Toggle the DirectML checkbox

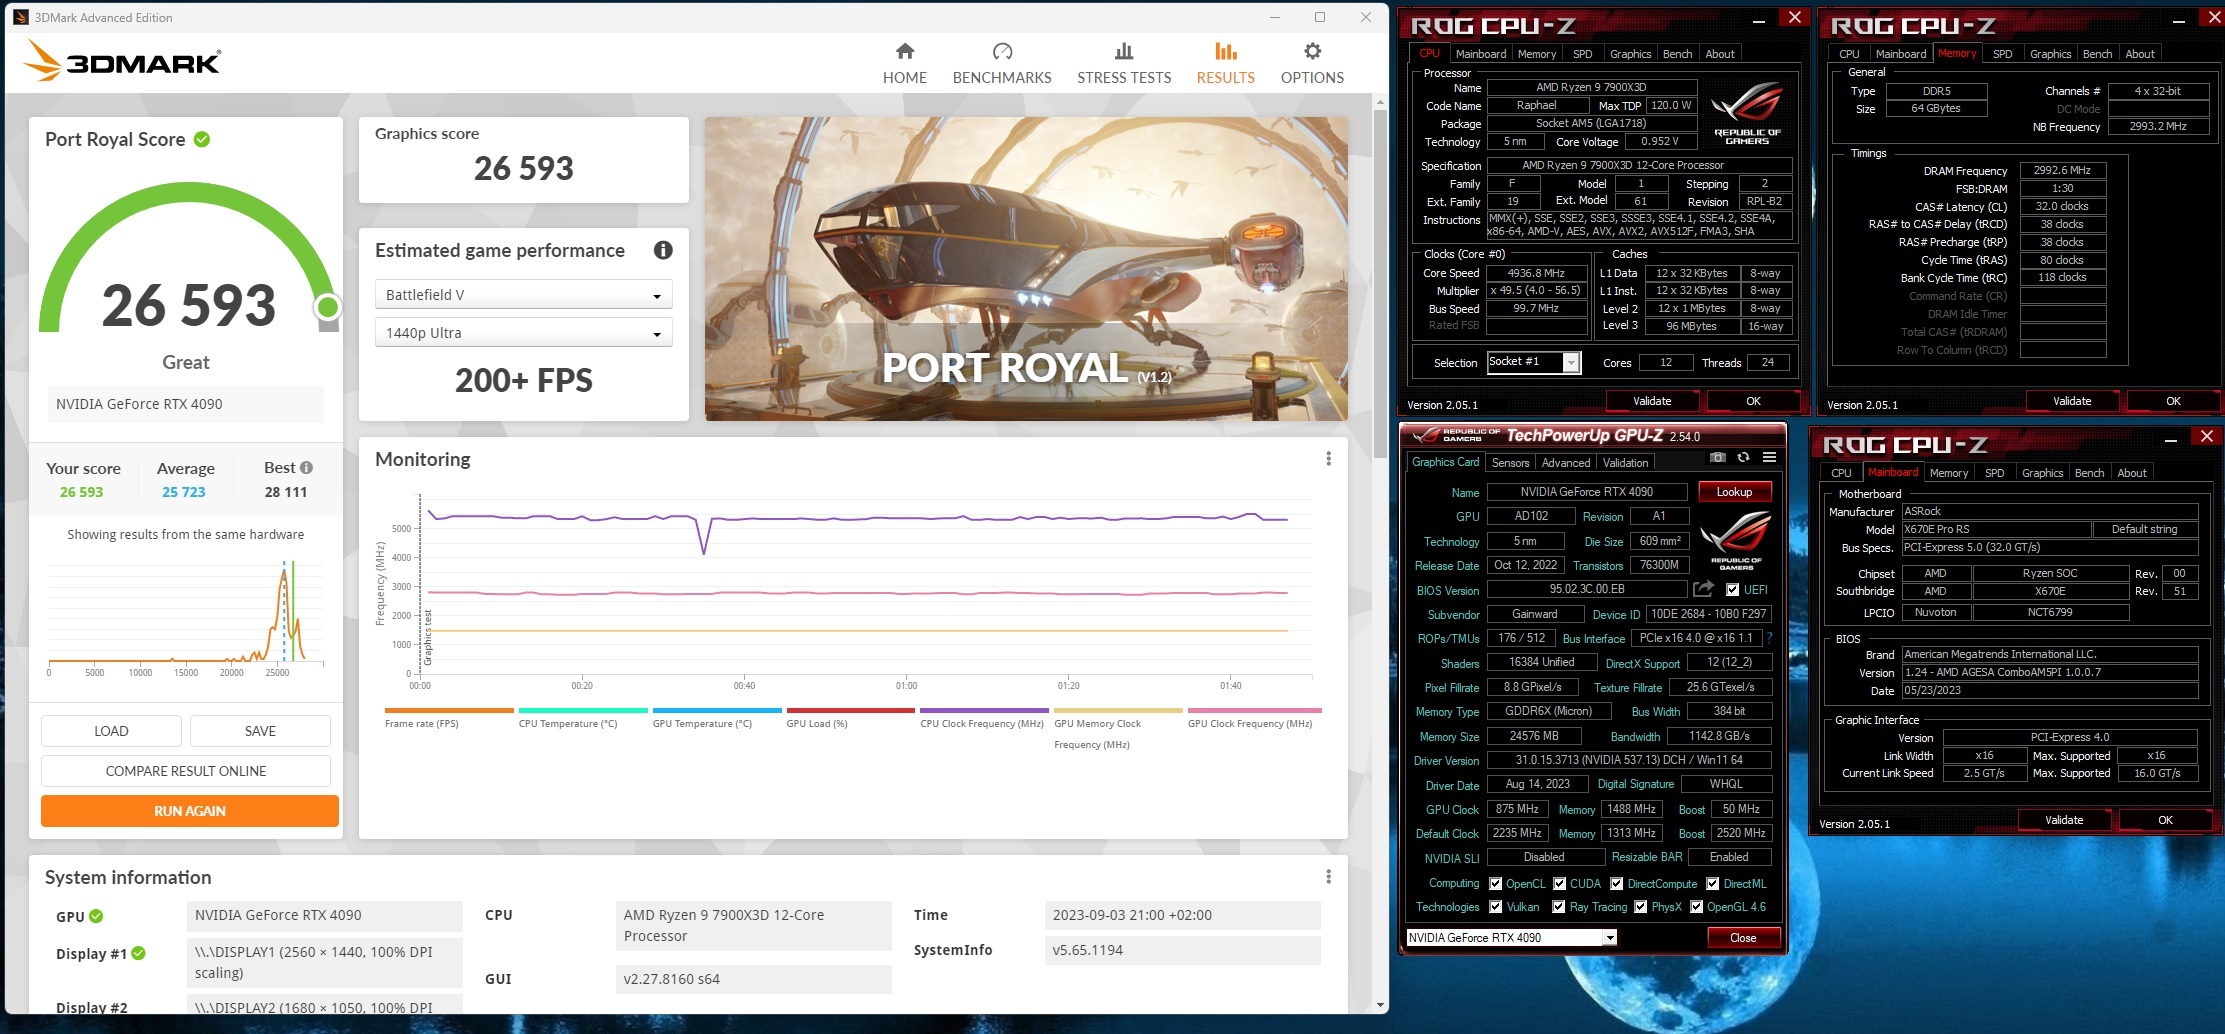pyautogui.click(x=1713, y=884)
